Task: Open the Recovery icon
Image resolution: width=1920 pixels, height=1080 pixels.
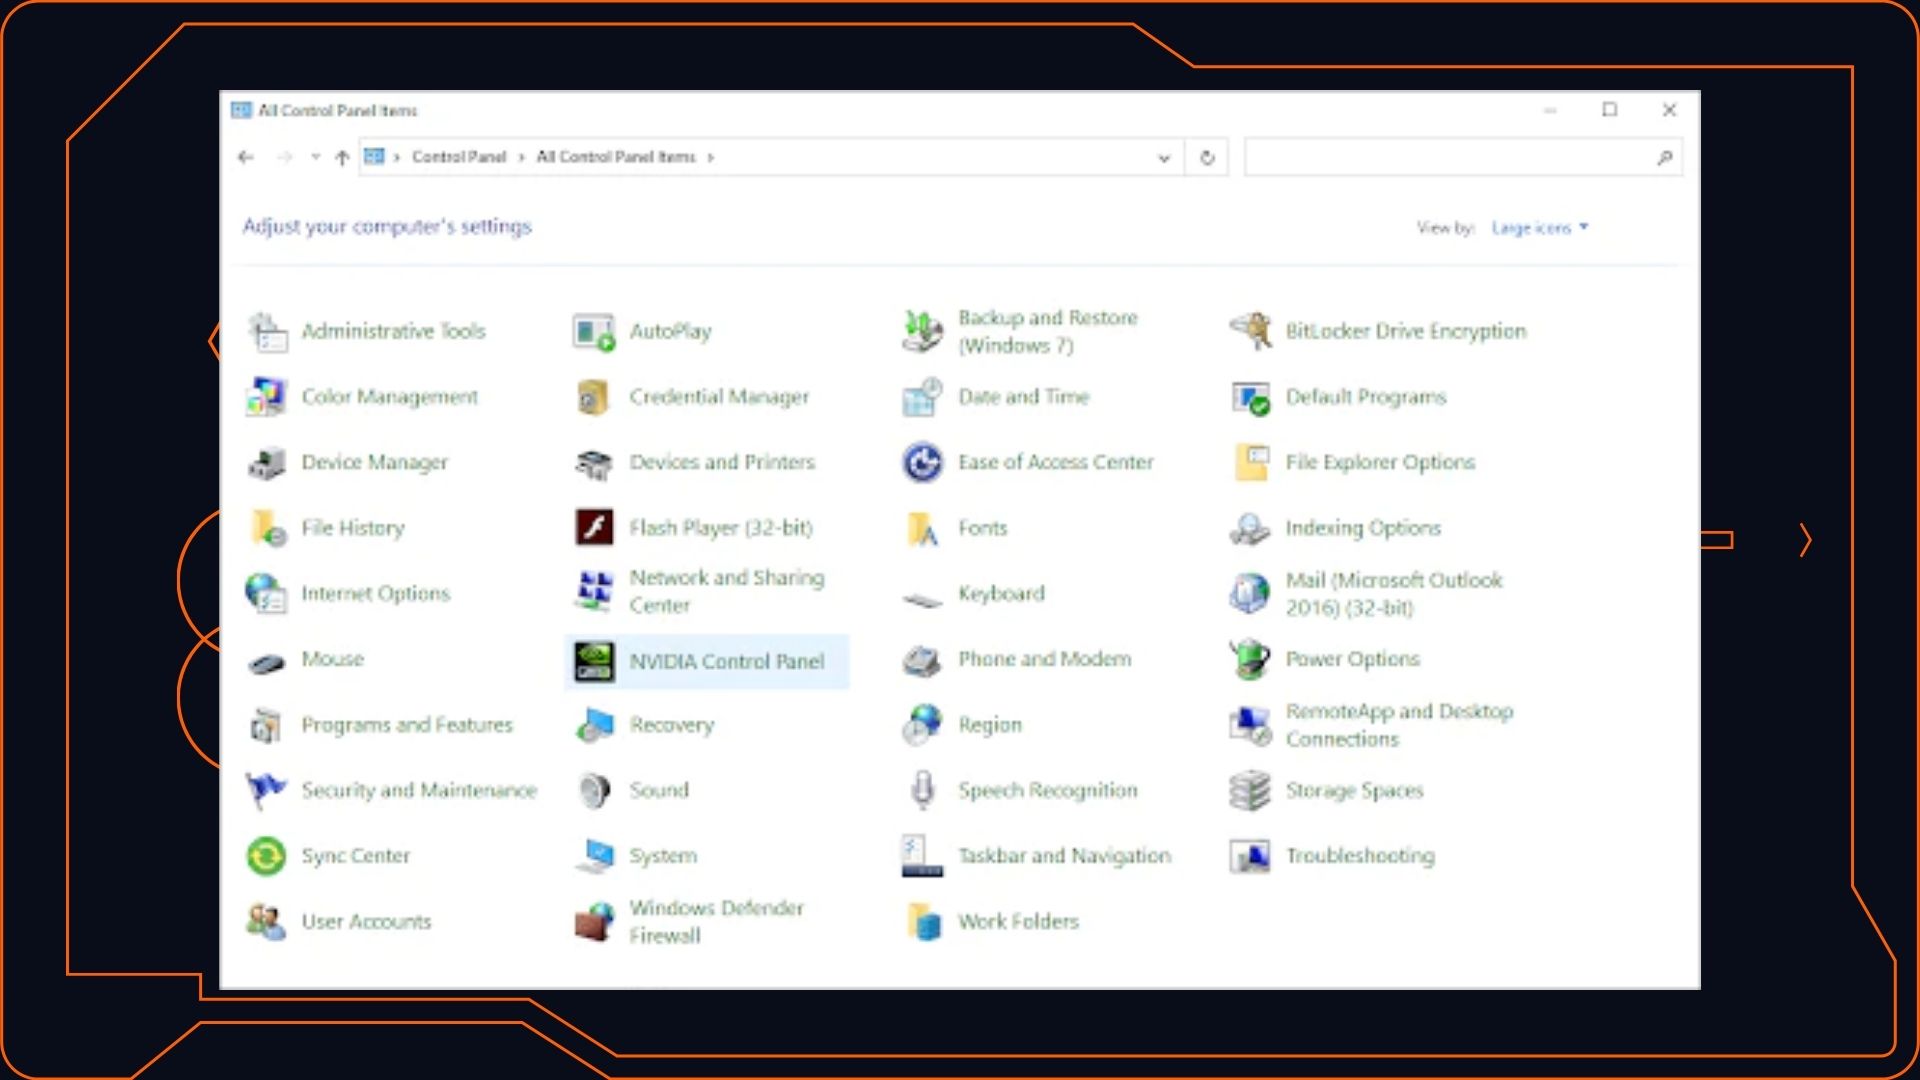Action: pyautogui.click(x=594, y=726)
